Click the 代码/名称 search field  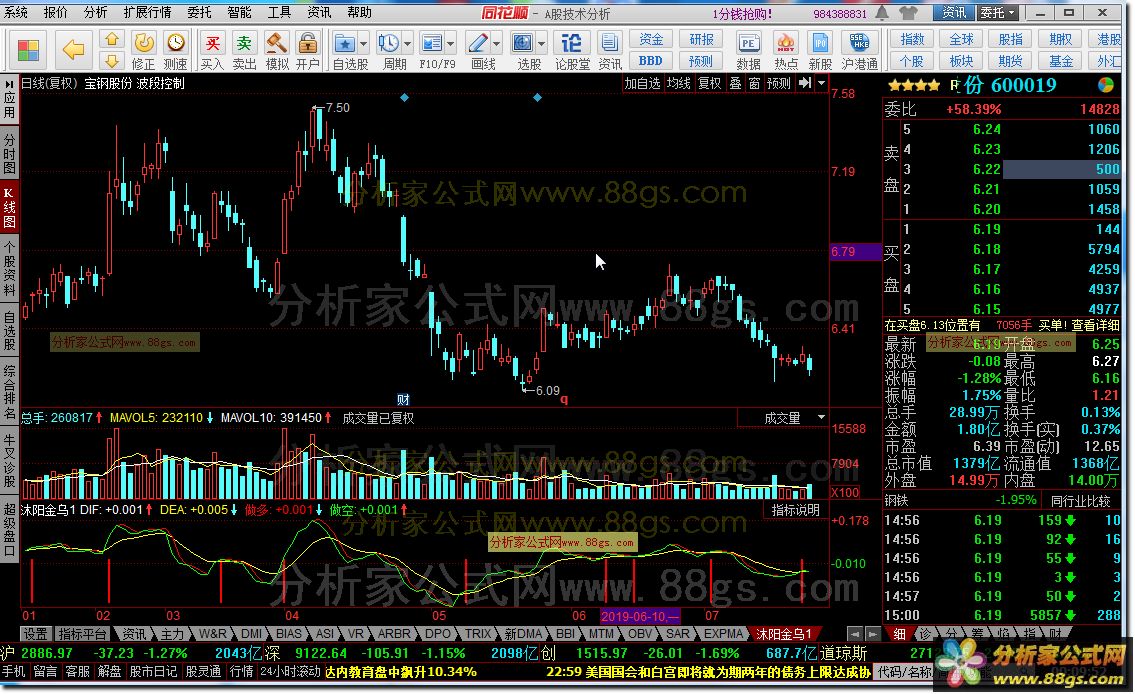(x=903, y=672)
